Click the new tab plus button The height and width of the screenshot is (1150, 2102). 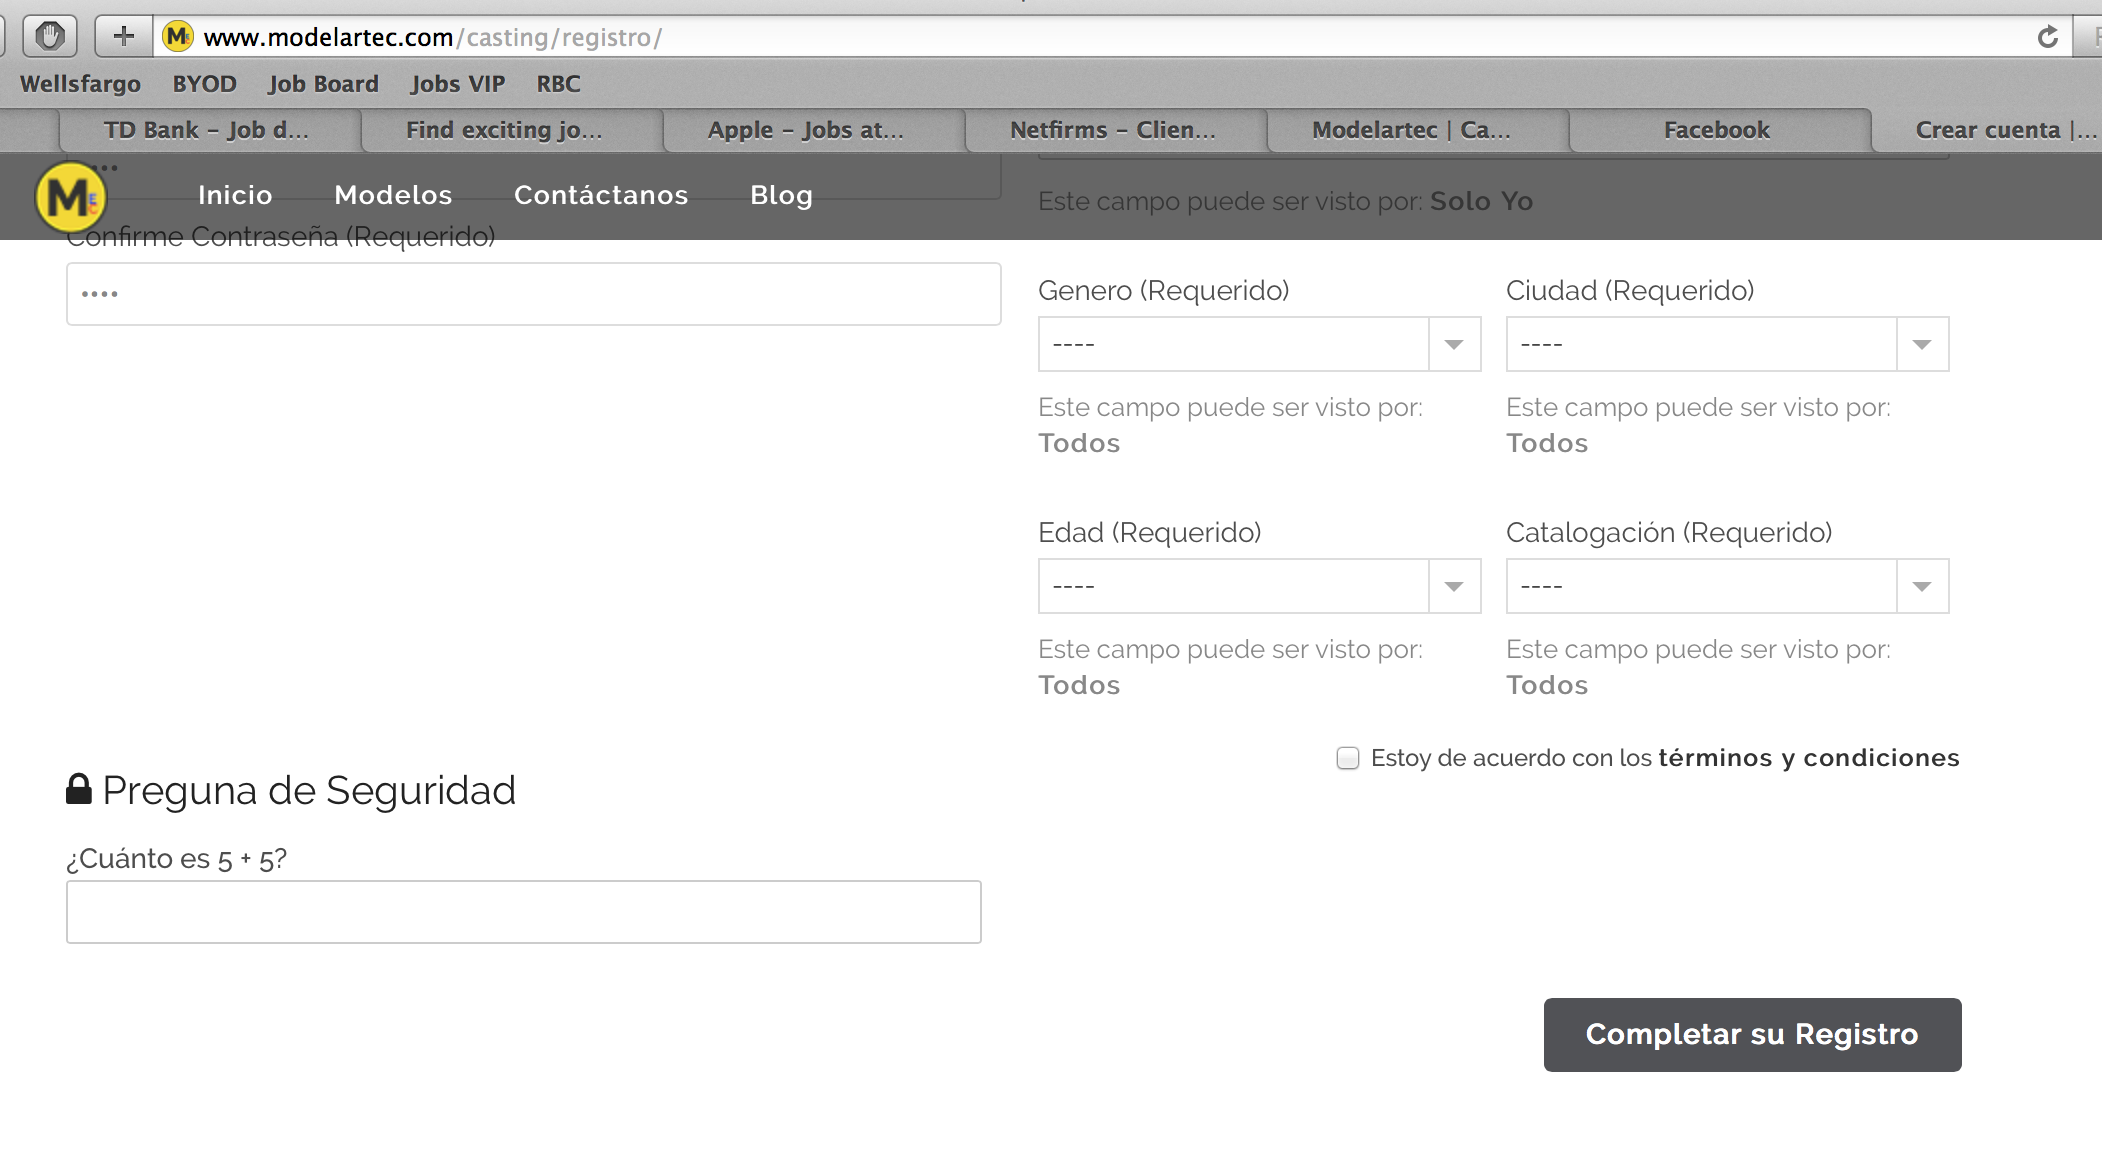tap(123, 37)
